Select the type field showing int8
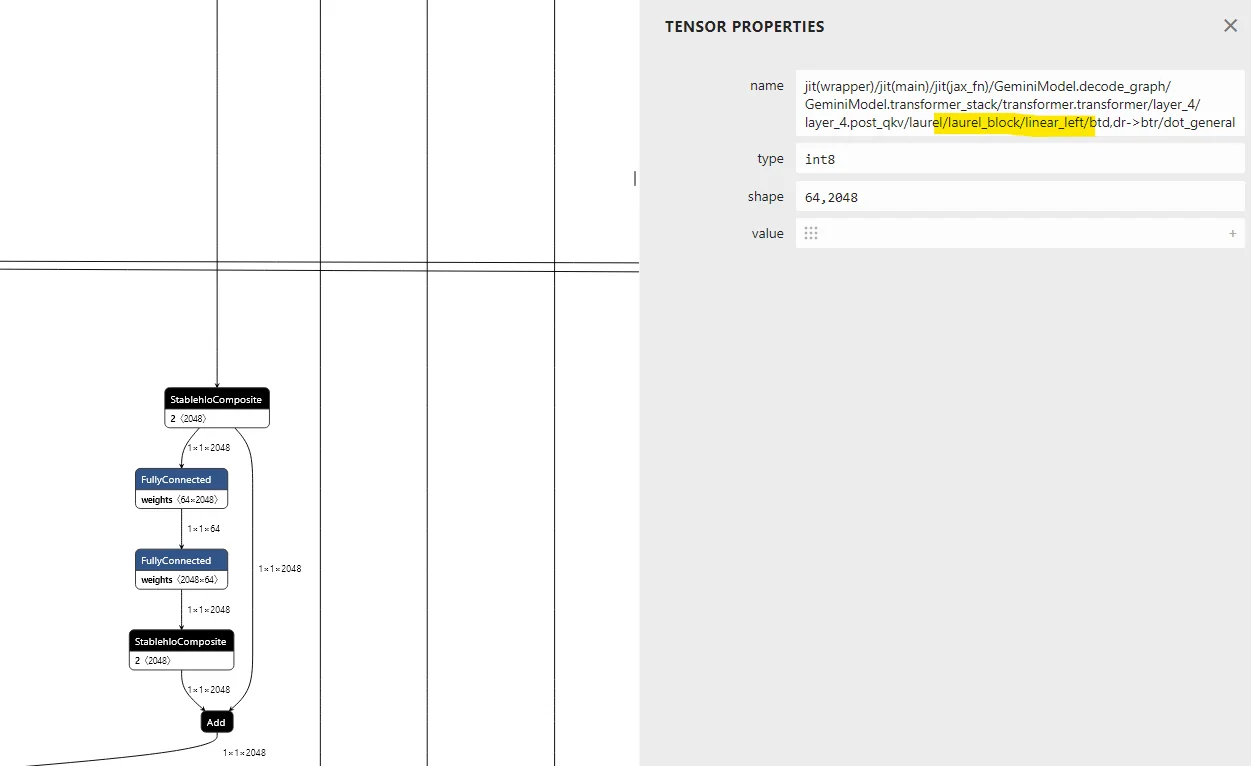 (1020, 159)
